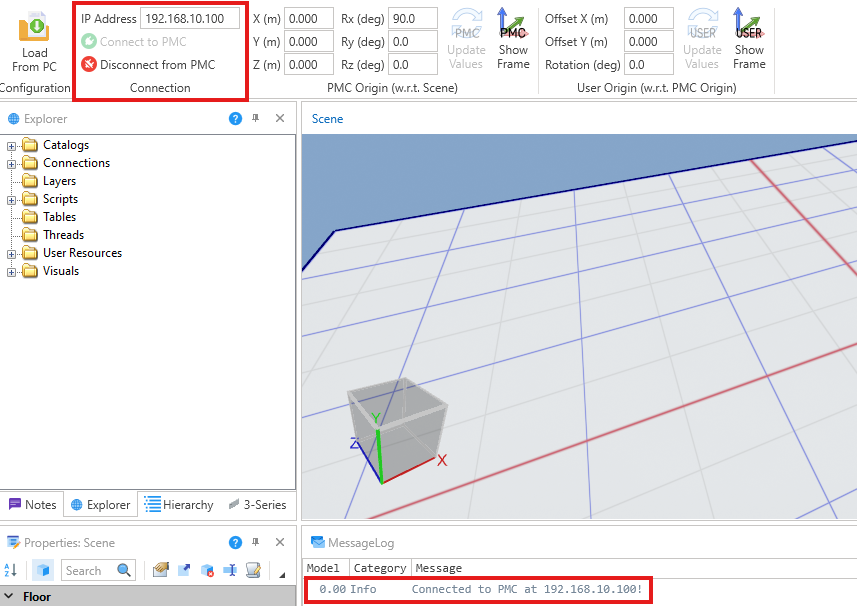857x606 pixels.
Task: Switch to the Hierarchy tab
Action: pos(179,505)
